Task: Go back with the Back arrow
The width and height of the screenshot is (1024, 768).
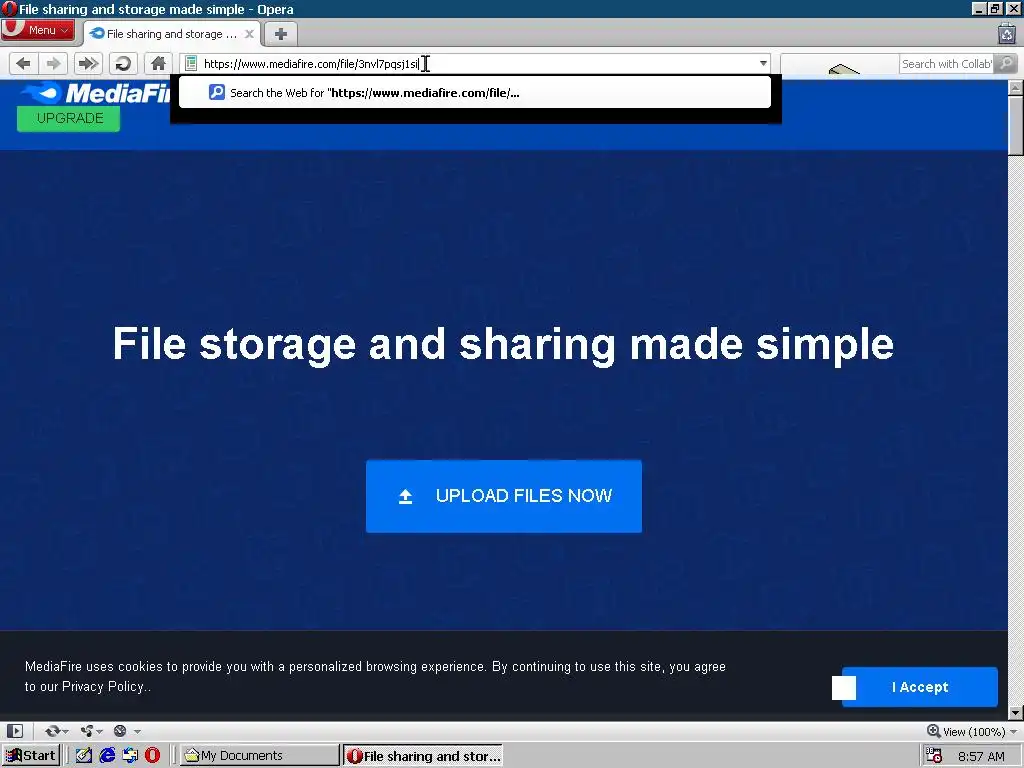Action: 24,63
